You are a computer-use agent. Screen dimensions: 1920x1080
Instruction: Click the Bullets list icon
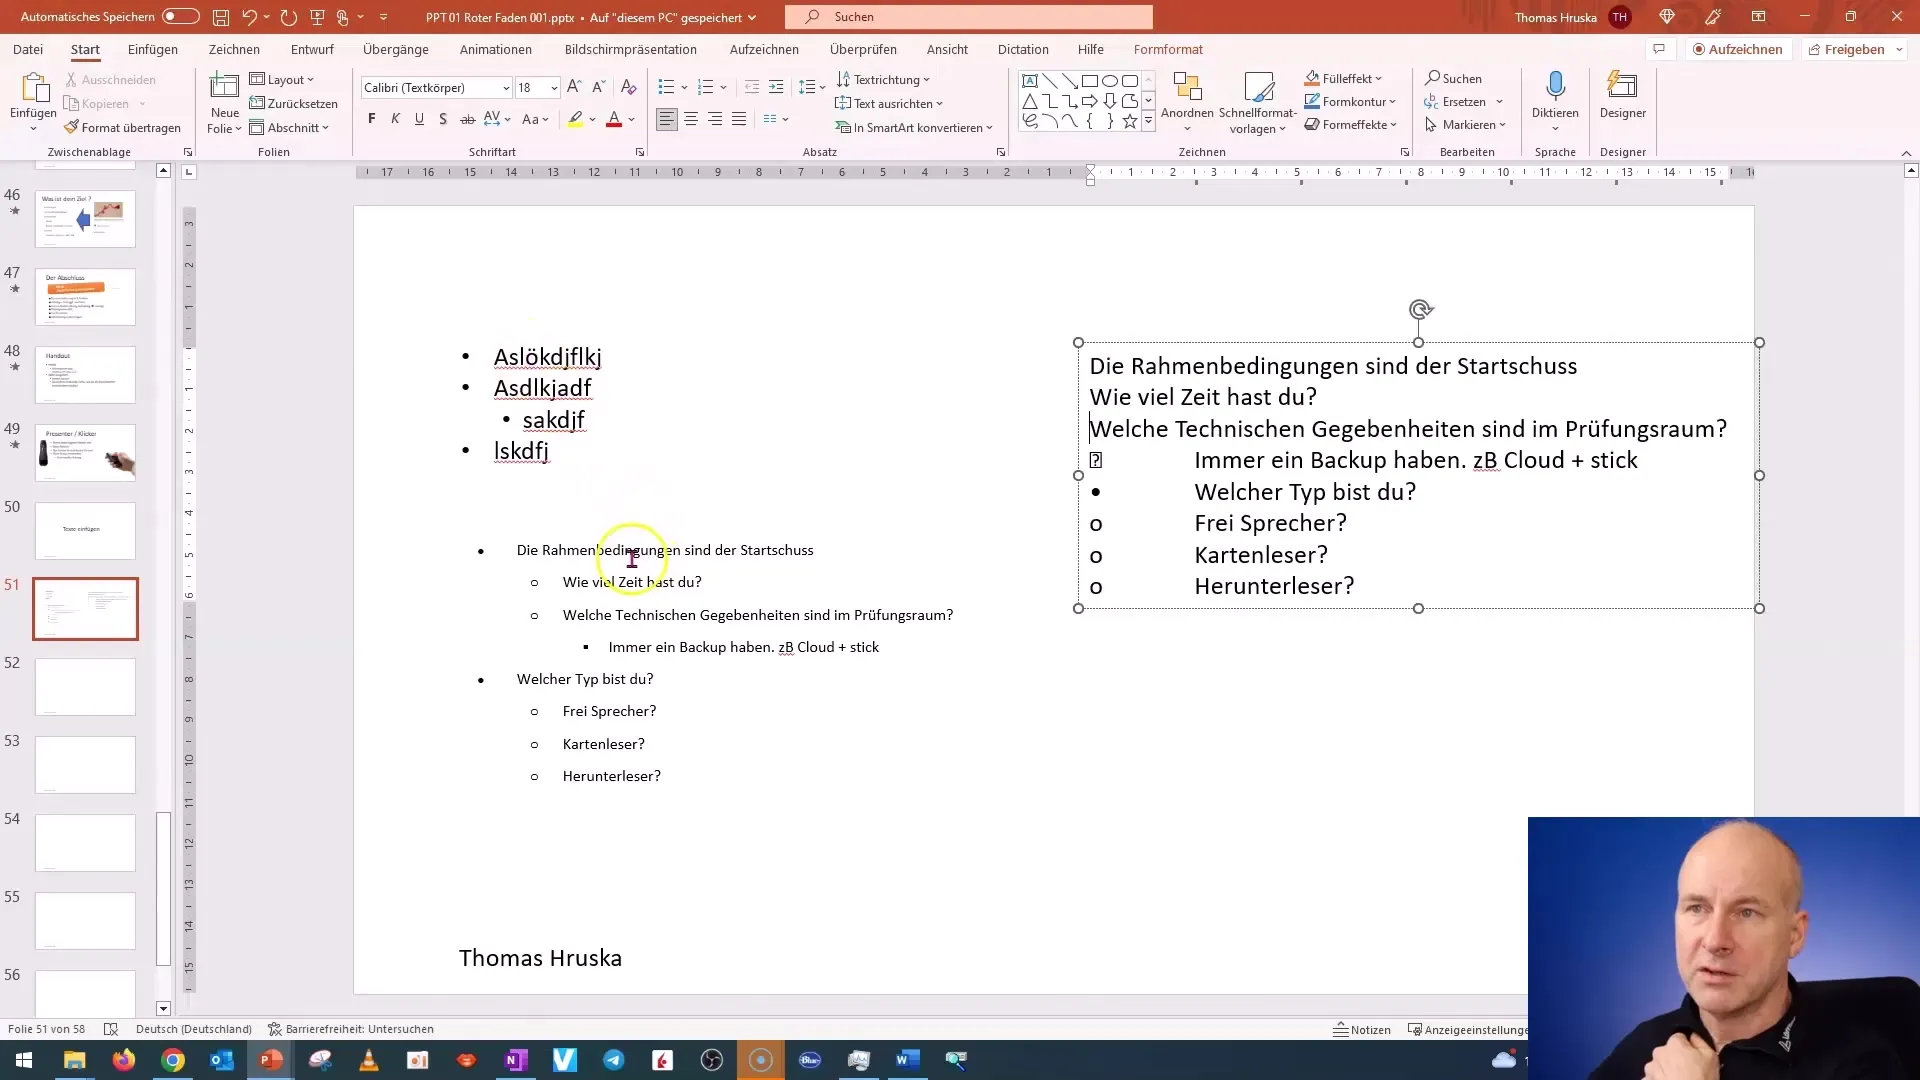pyautogui.click(x=666, y=86)
